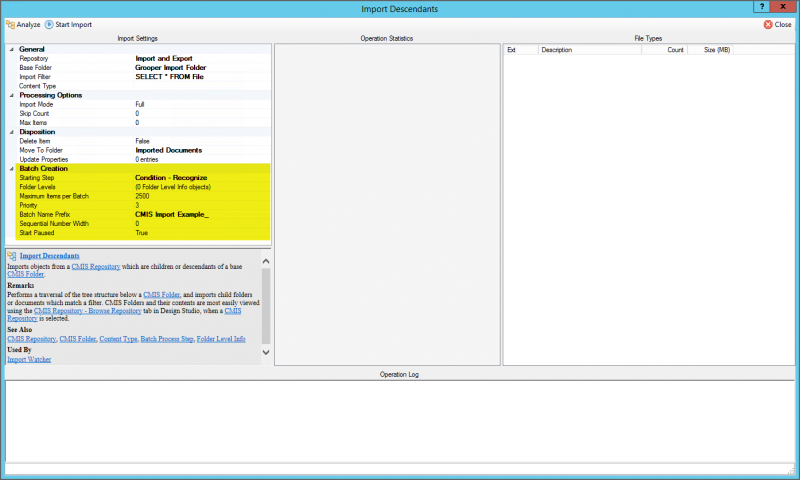Click the Import Descendants help panel icon

[12, 256]
